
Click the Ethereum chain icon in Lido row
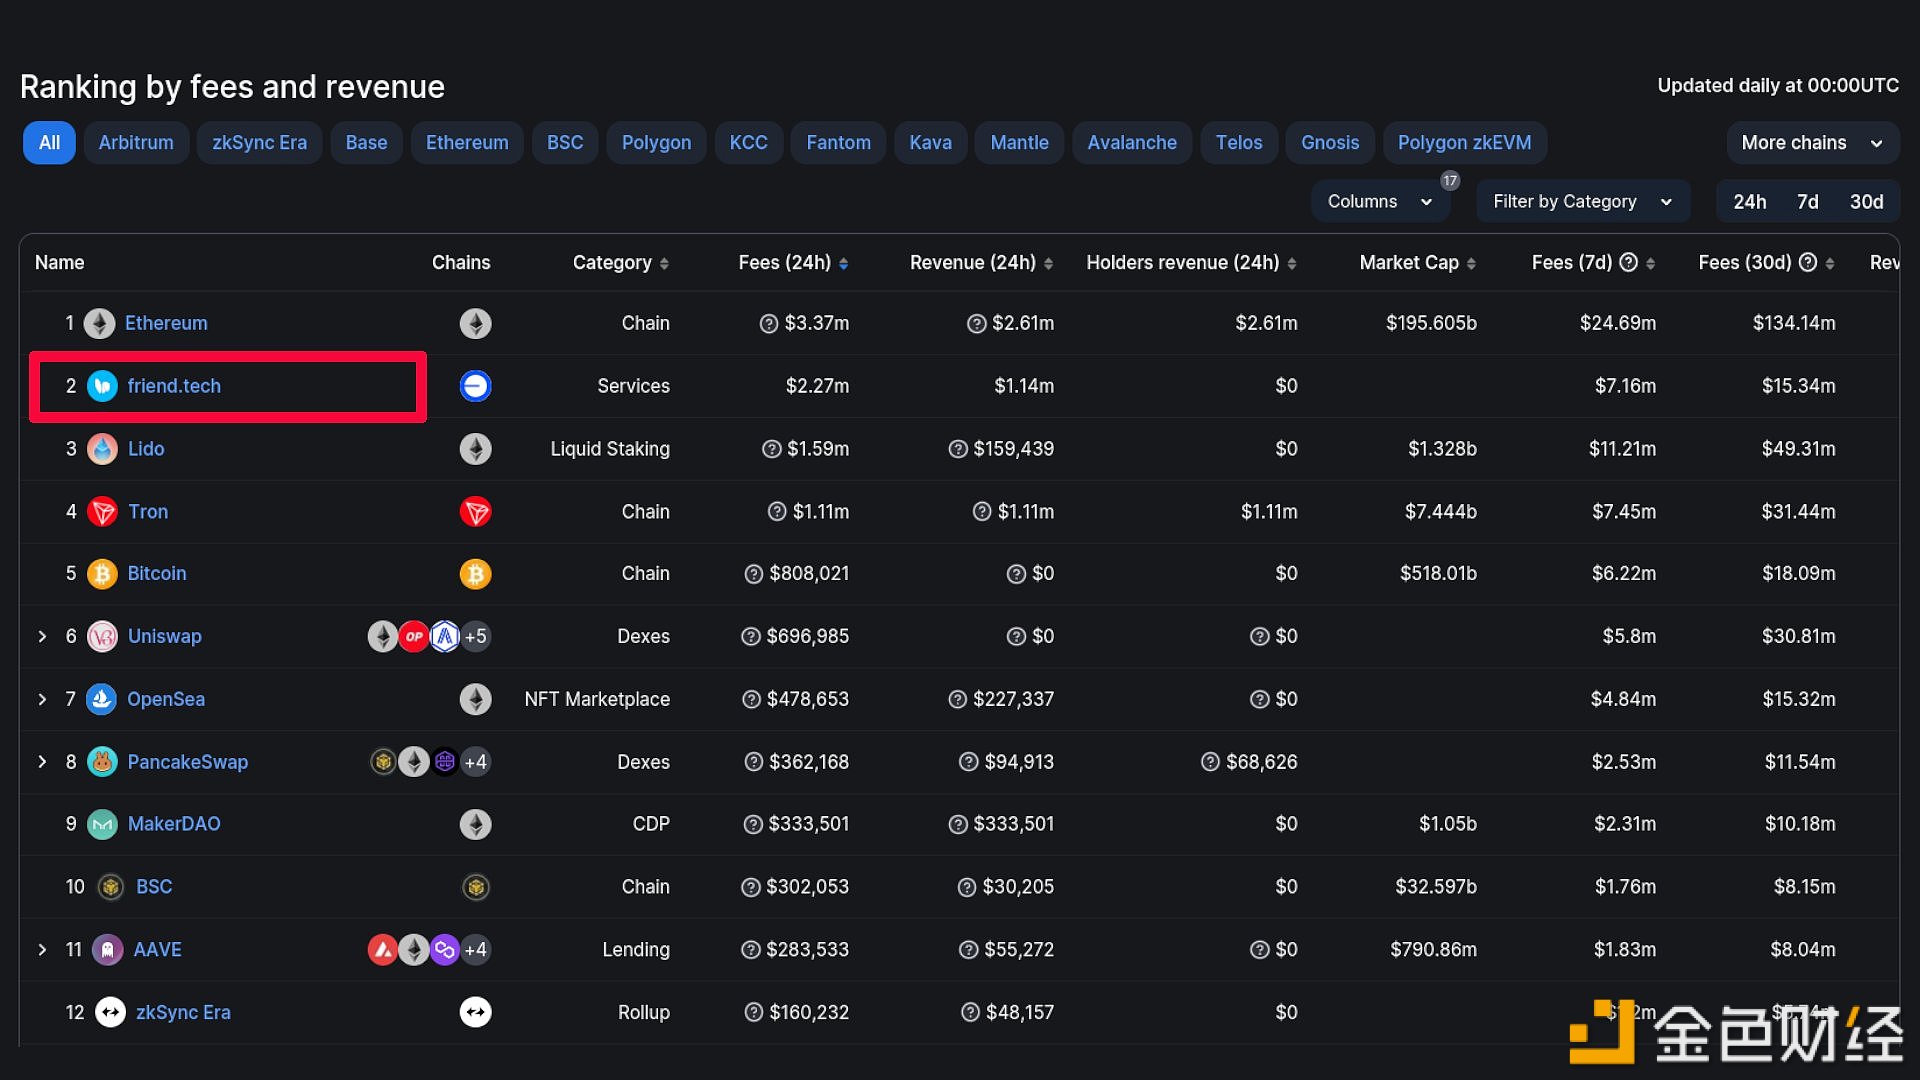475,449
